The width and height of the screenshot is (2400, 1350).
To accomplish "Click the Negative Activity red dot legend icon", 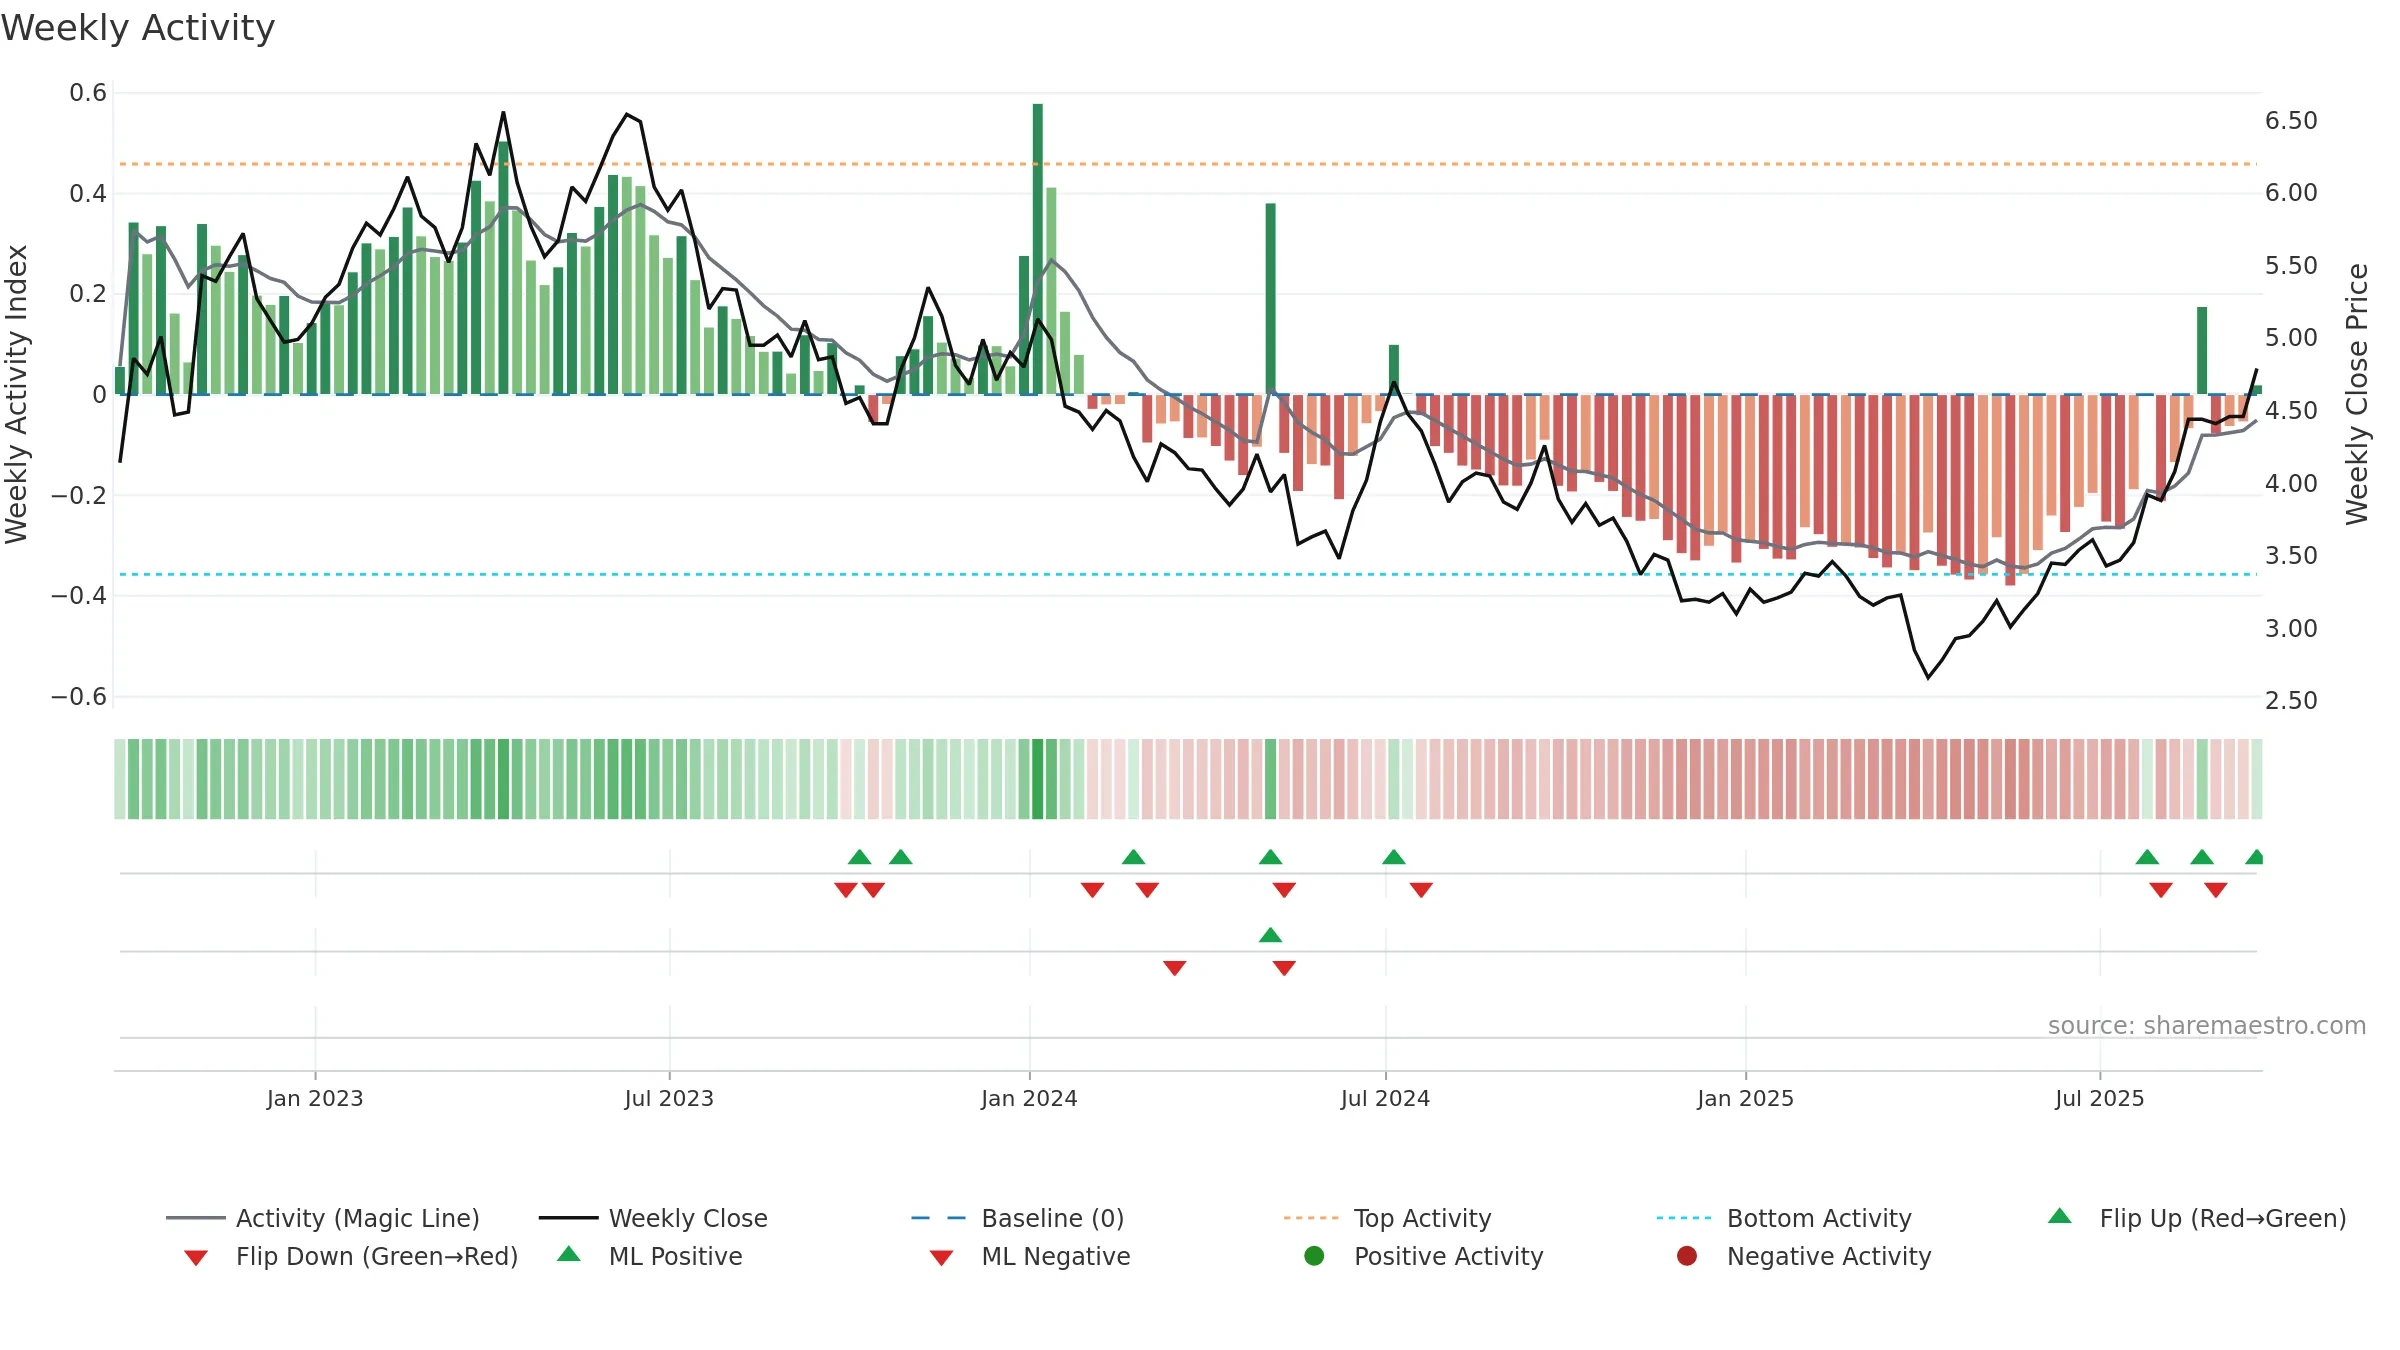I will 1687,1256.
